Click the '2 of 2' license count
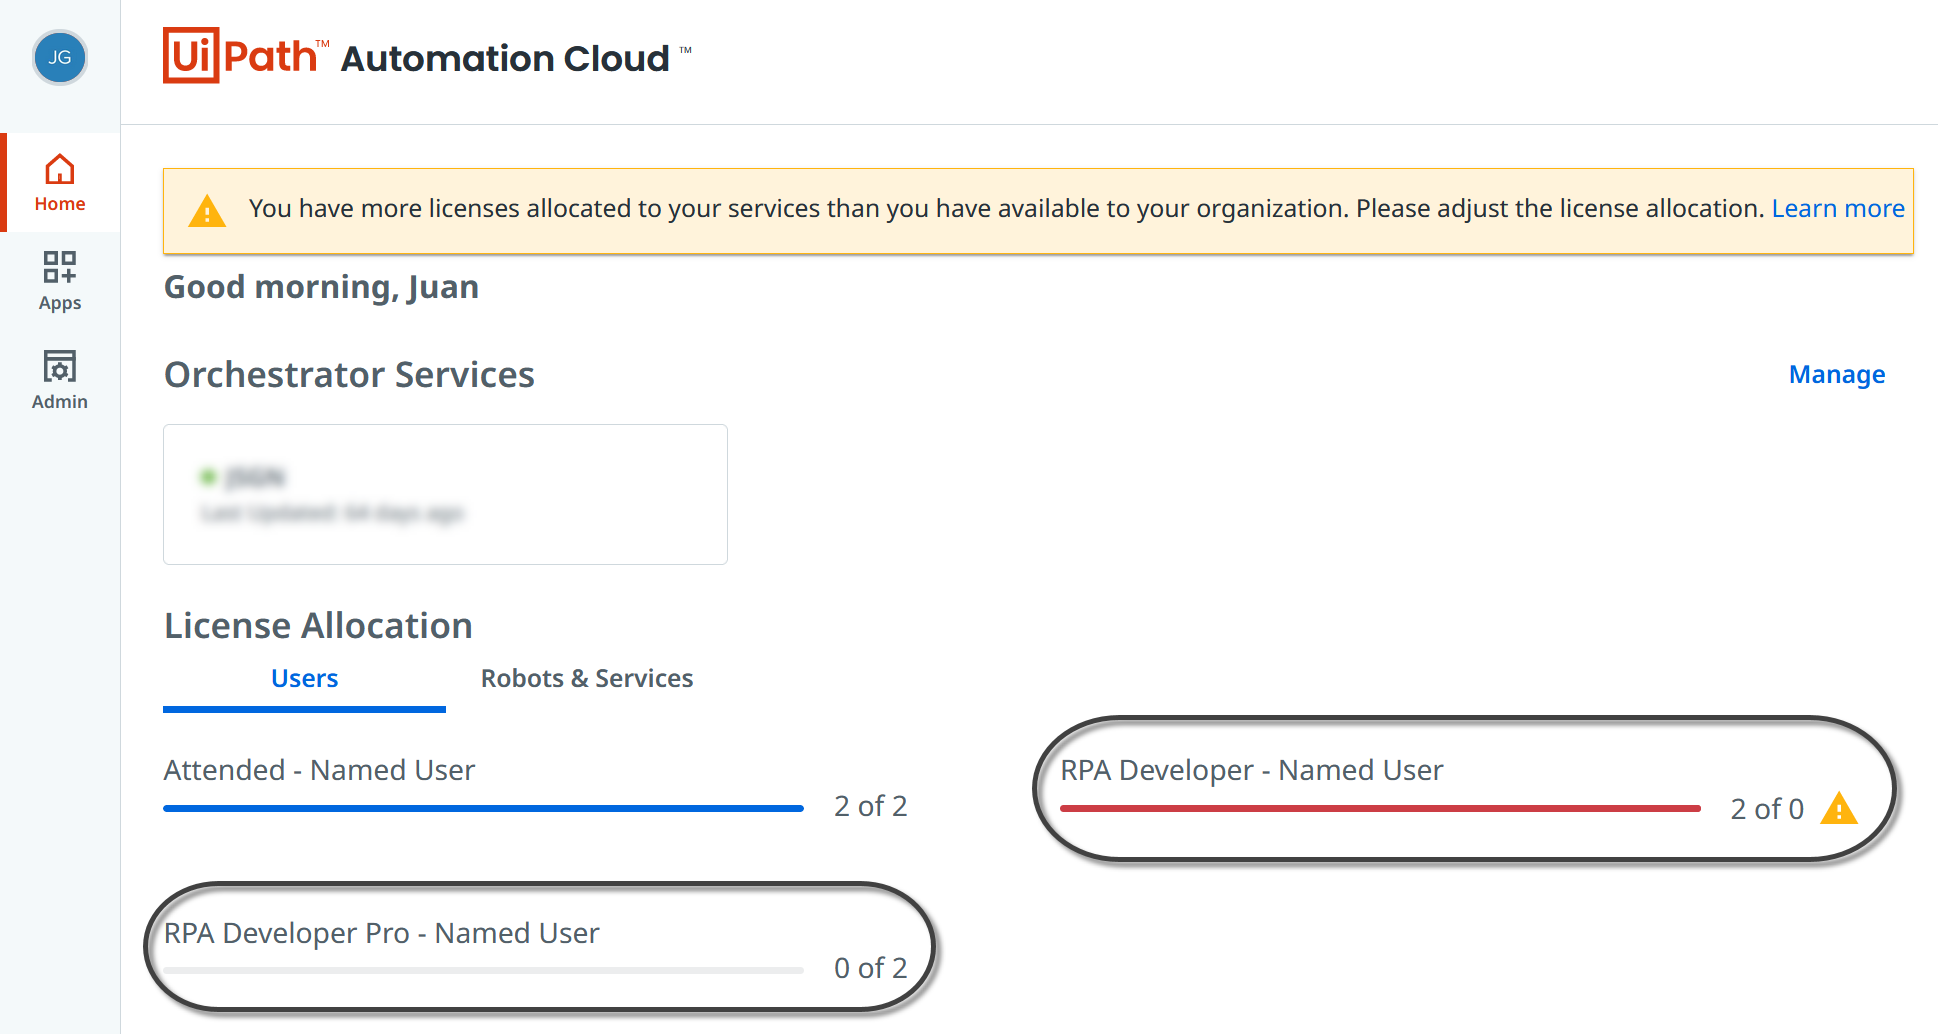The image size is (1938, 1034). click(871, 806)
